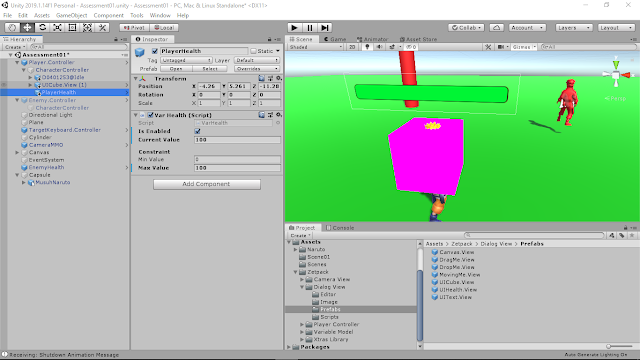
Task: Switch to the Game tab
Action: point(335,39)
